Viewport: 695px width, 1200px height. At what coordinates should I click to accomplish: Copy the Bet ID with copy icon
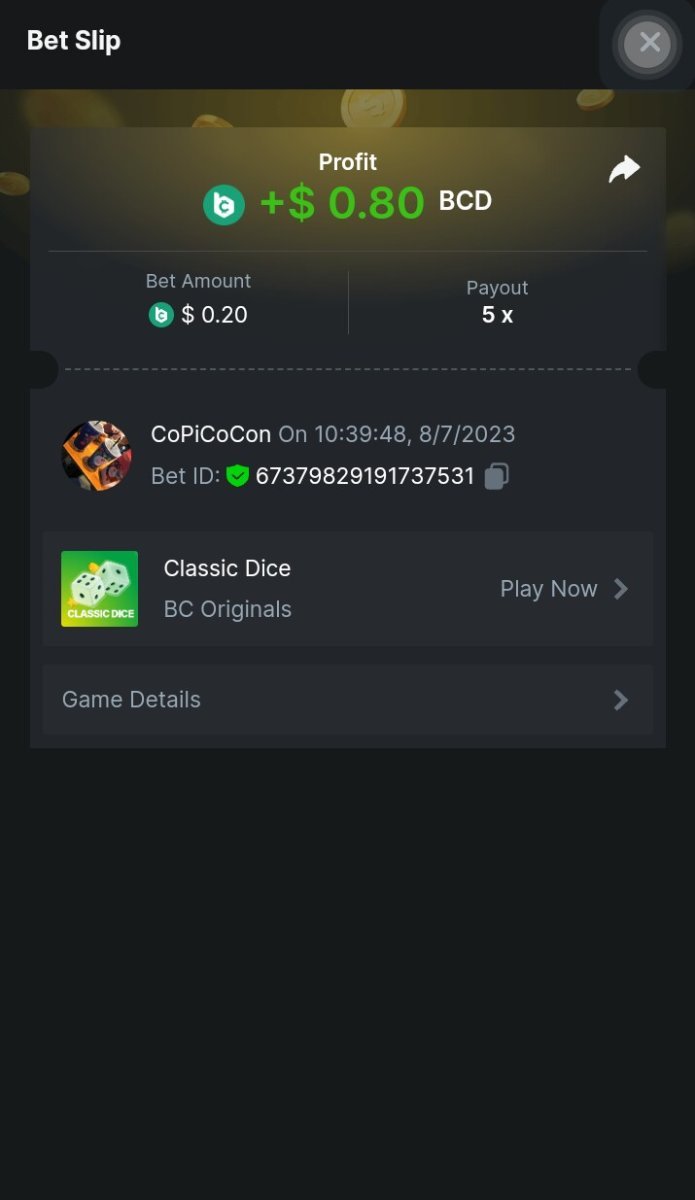click(x=497, y=476)
